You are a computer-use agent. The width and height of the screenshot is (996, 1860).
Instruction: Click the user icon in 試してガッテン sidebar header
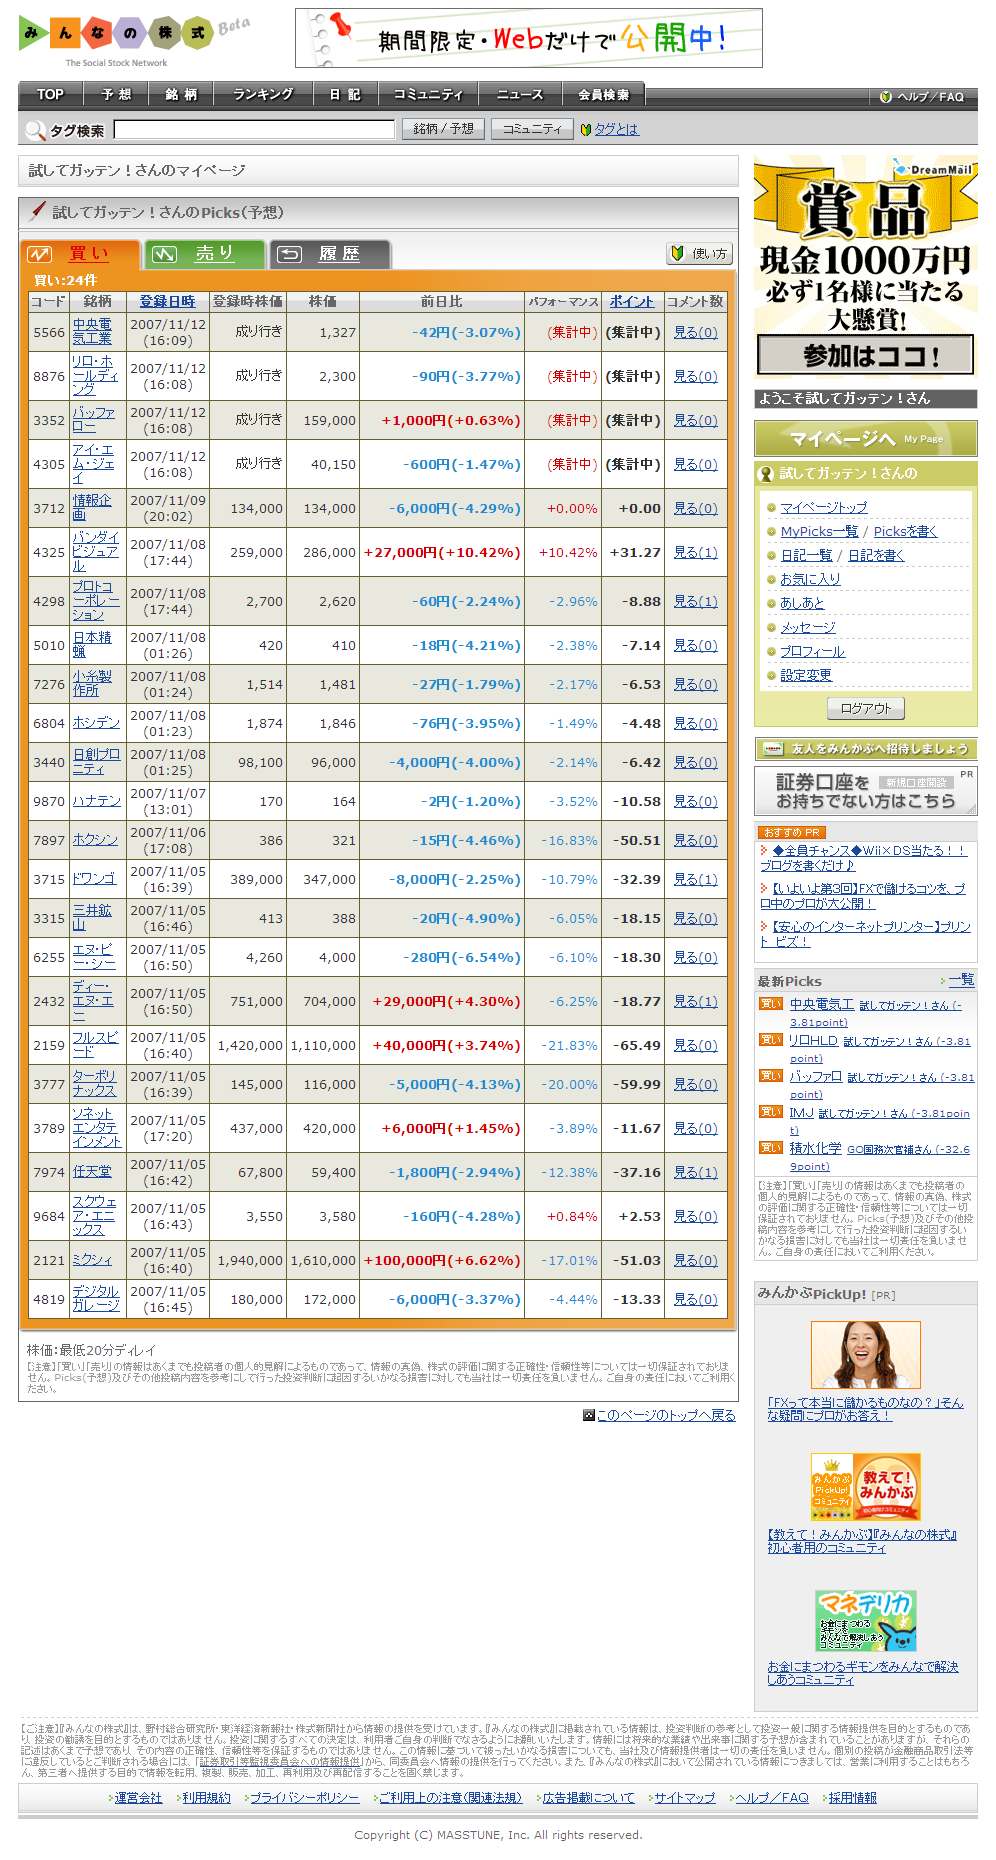pyautogui.click(x=767, y=473)
